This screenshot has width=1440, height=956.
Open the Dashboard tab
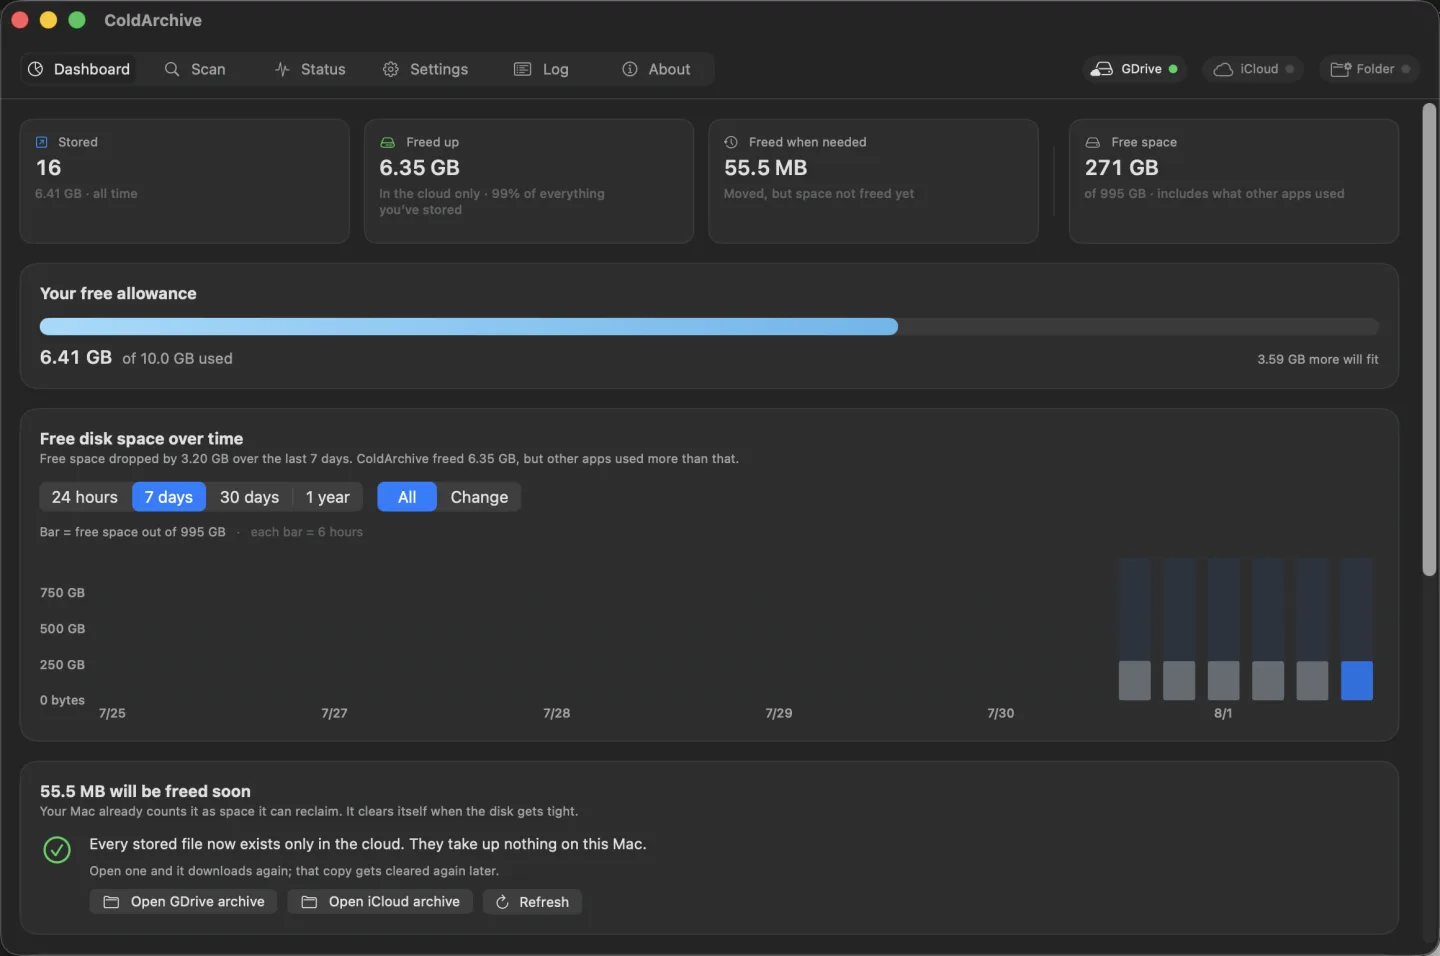(79, 69)
